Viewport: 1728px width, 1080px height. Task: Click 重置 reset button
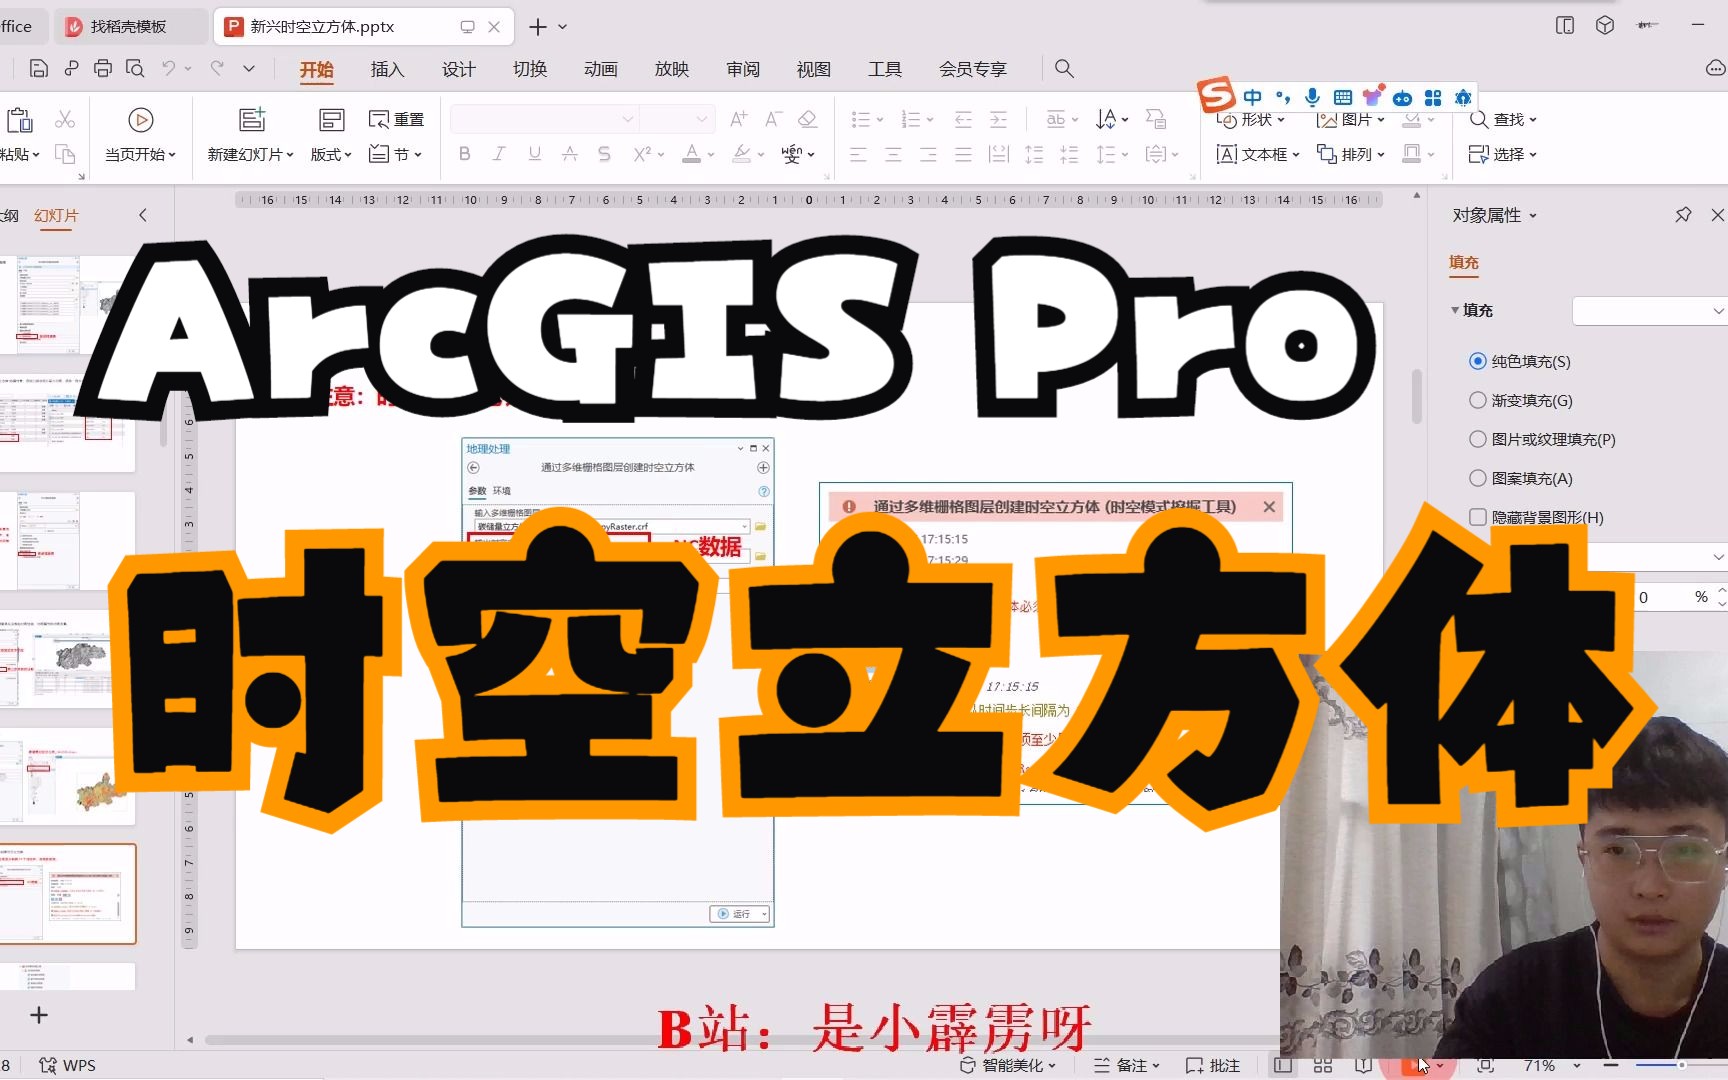pyautogui.click(x=396, y=119)
